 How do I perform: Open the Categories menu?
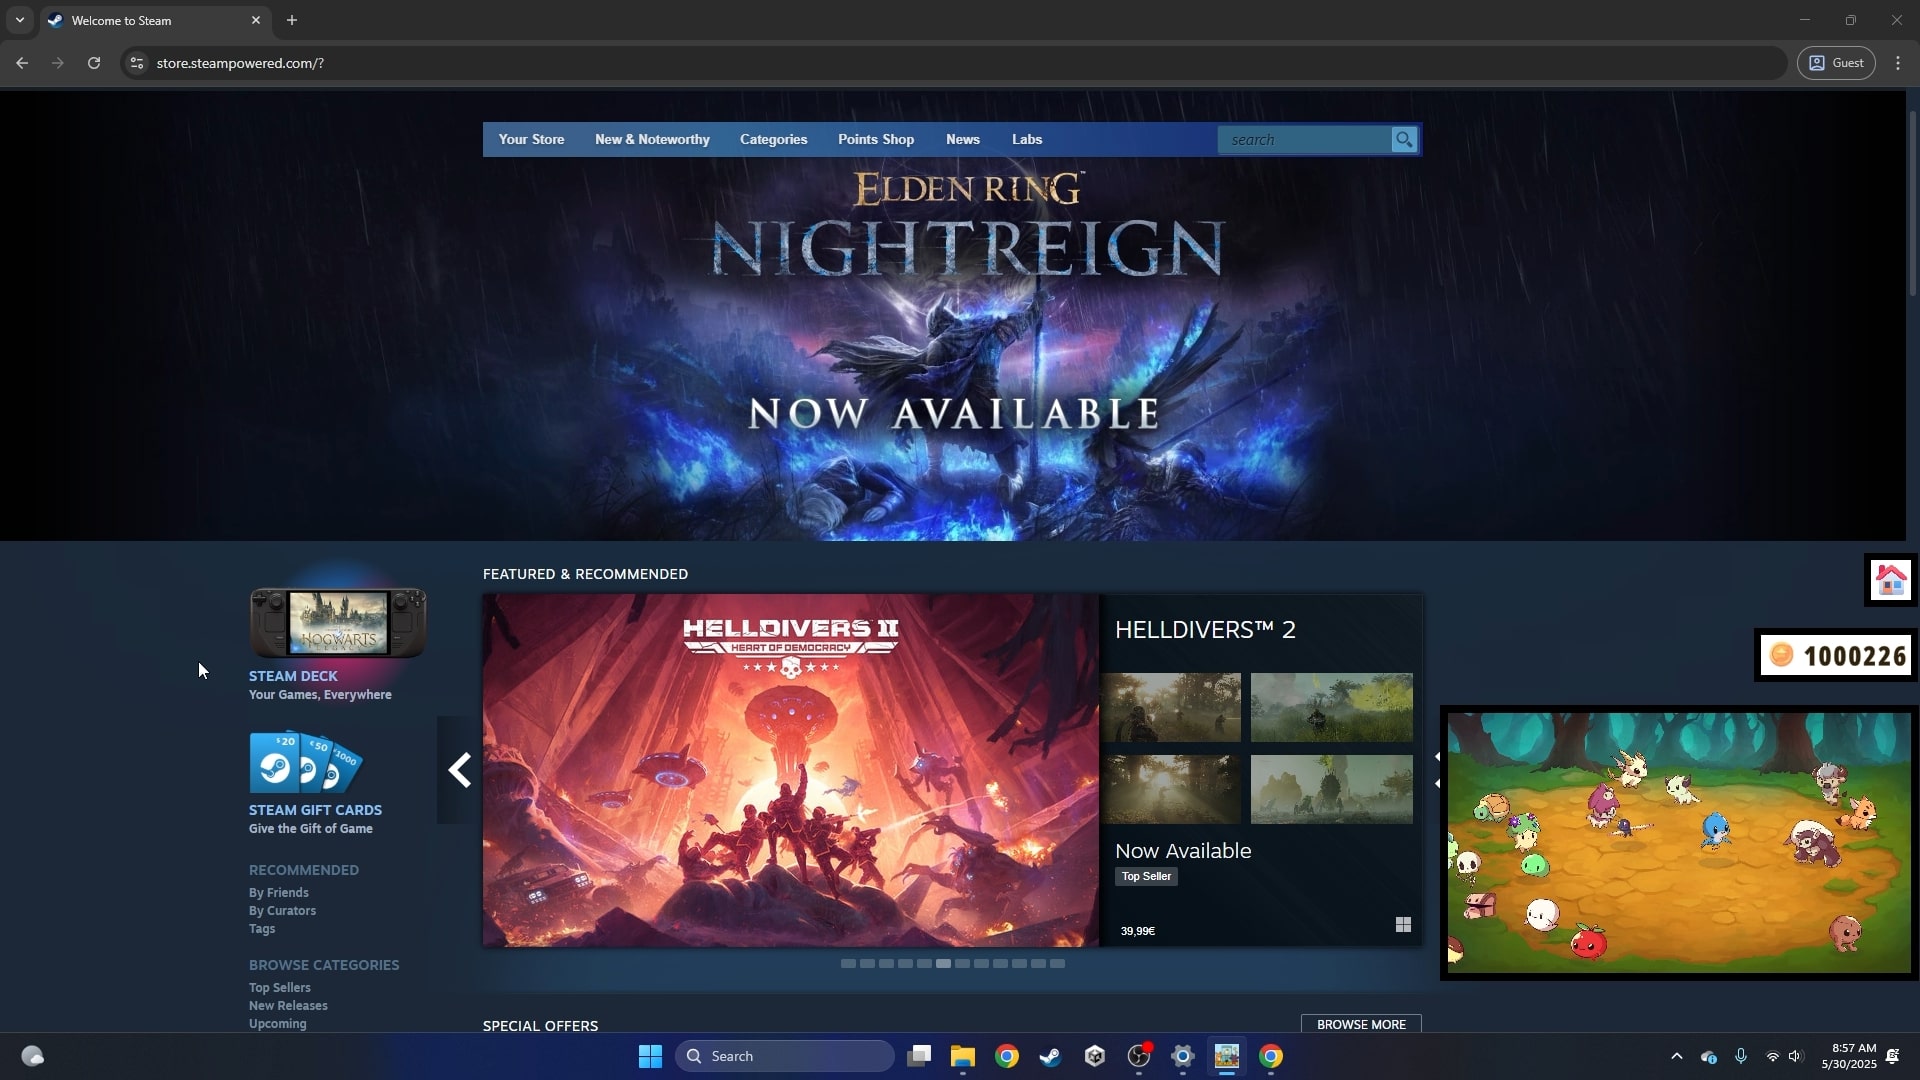[x=773, y=140]
